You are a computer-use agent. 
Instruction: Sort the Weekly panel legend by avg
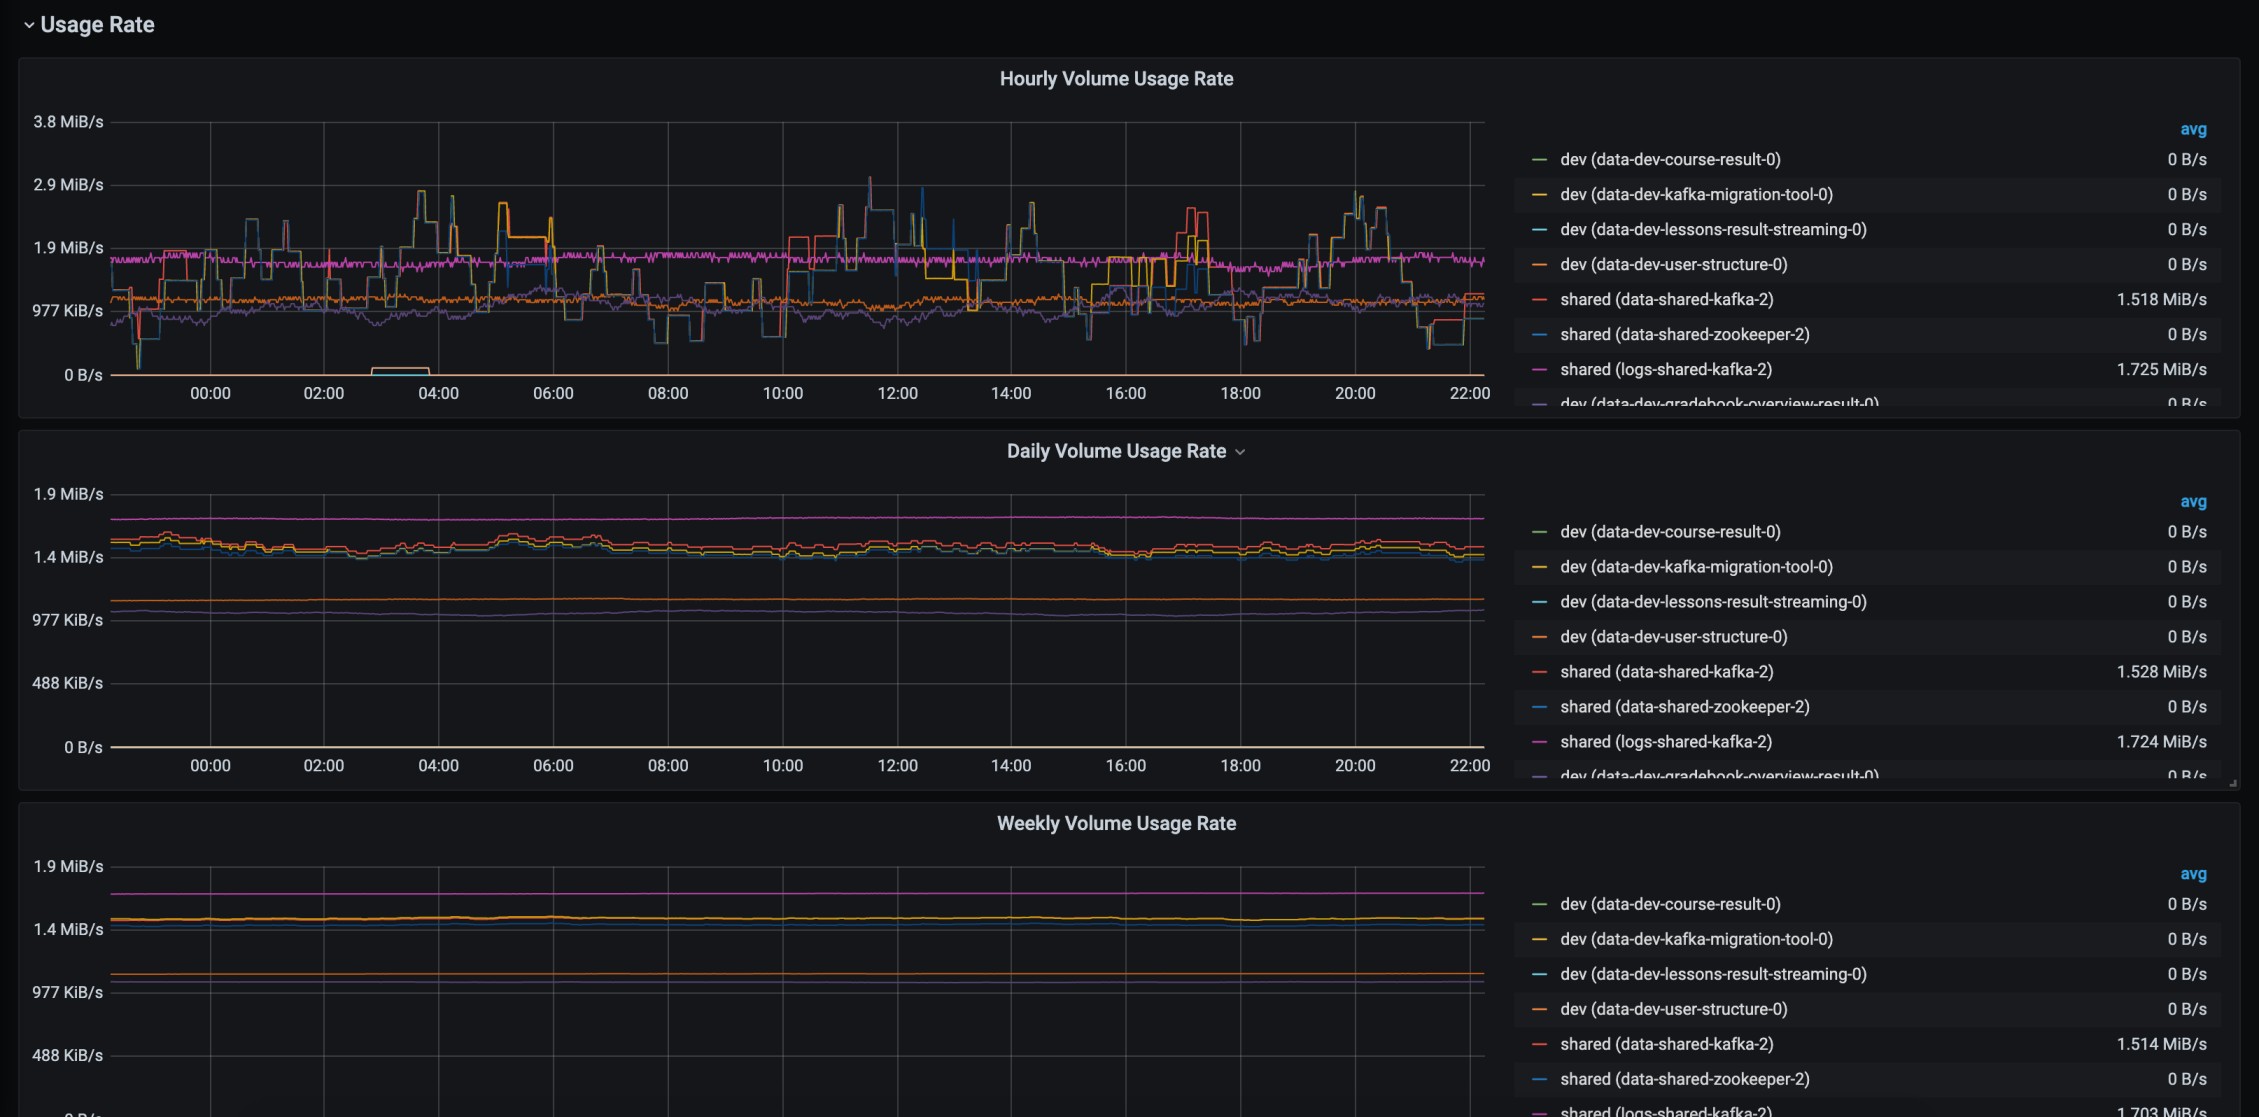click(x=2193, y=873)
